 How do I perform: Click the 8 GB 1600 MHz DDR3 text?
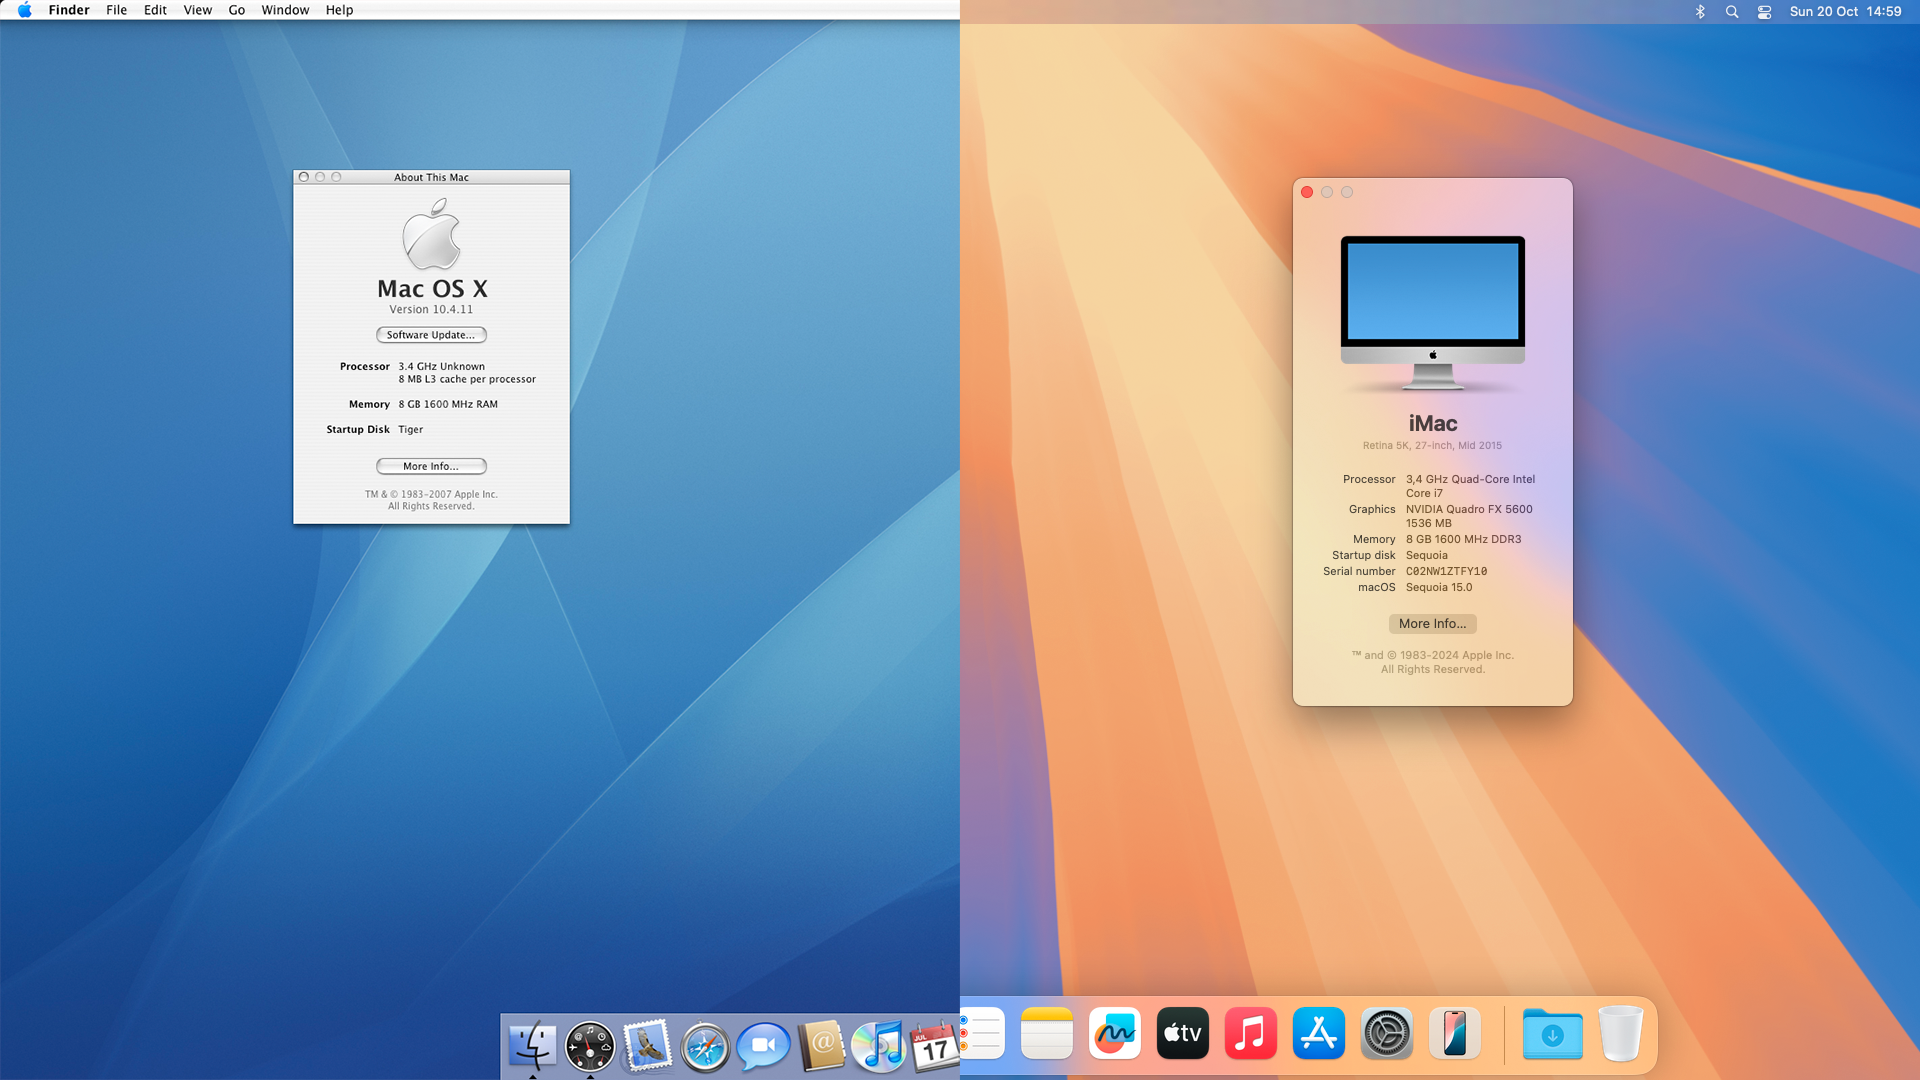click(1463, 540)
